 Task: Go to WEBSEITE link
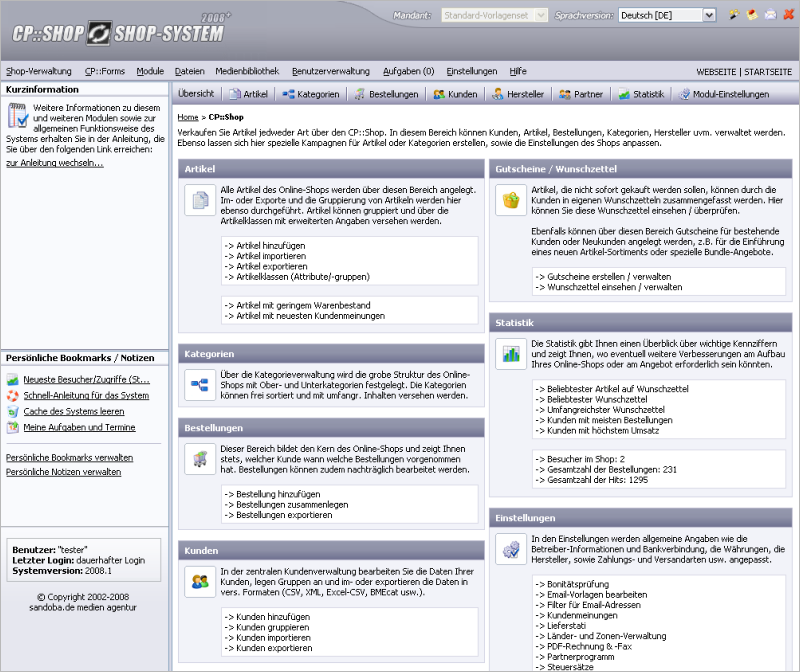click(716, 72)
